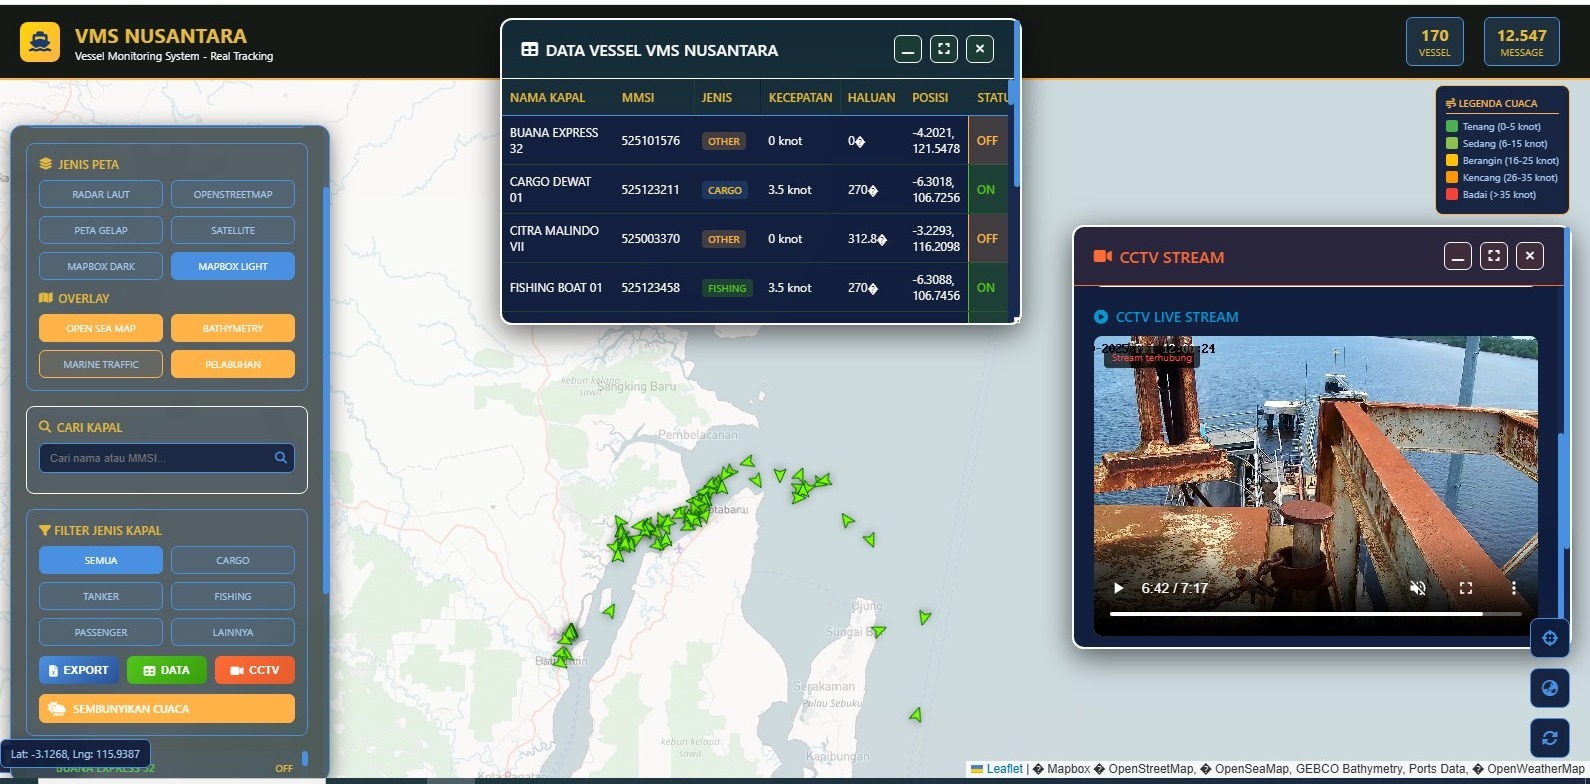
Task: Maximize the Data Vessel panel
Action: tap(944, 49)
